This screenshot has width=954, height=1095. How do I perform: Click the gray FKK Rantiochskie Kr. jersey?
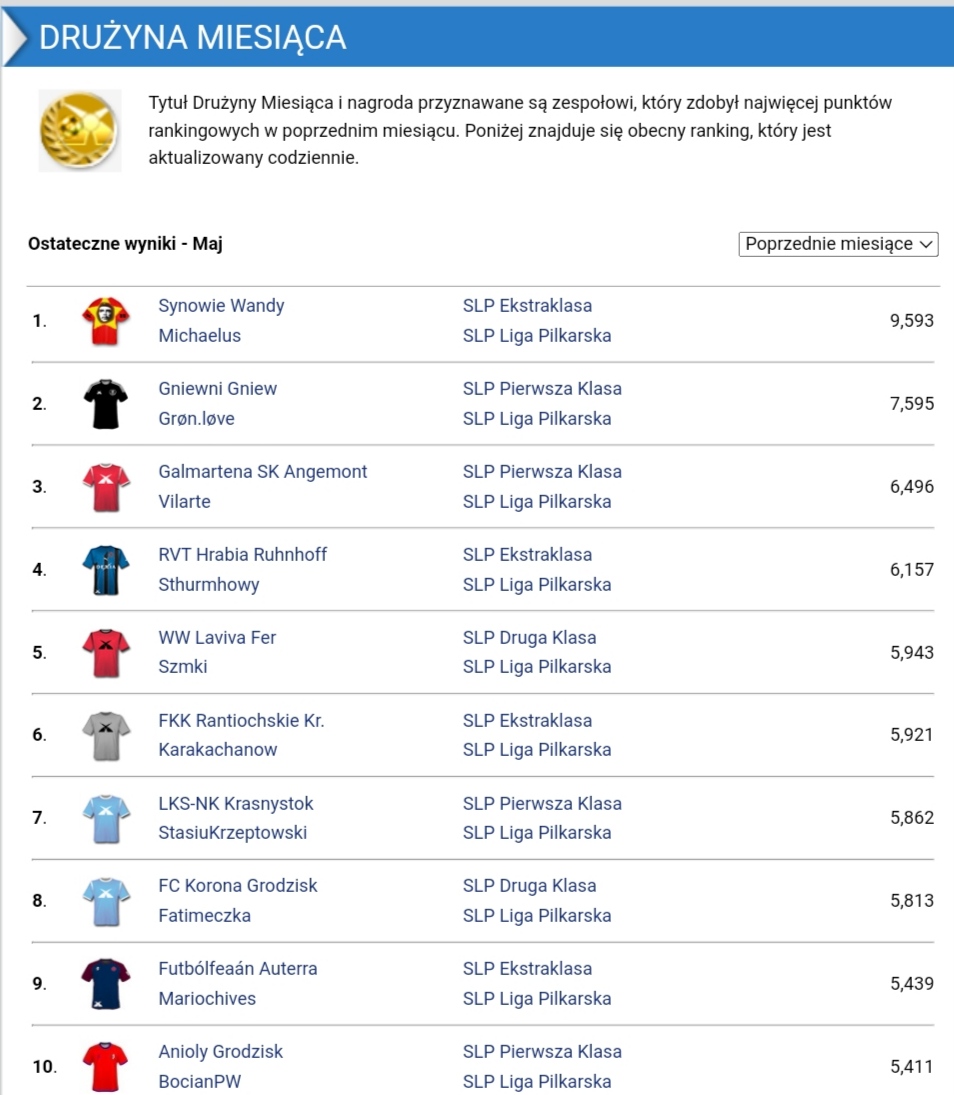pos(105,735)
